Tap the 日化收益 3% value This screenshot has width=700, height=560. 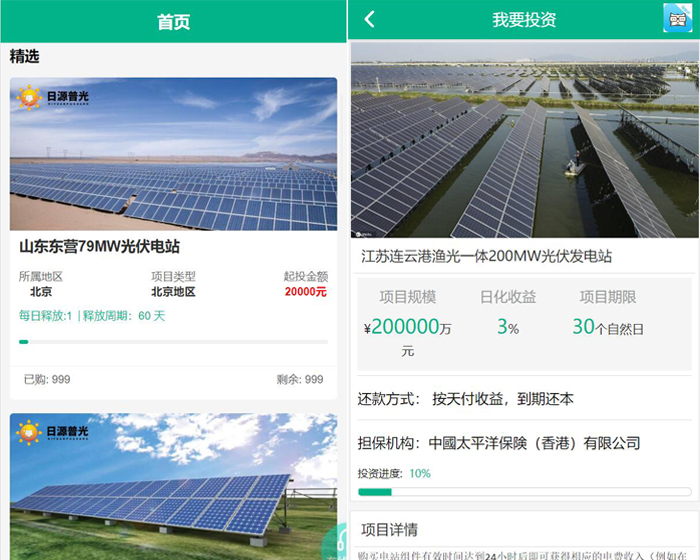pos(508,327)
